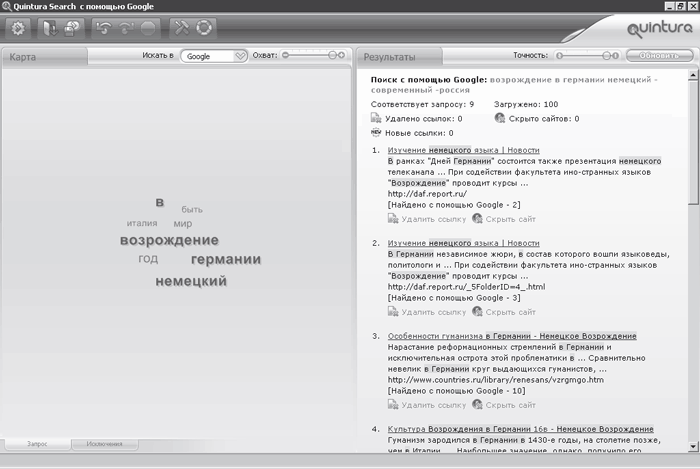
Task: Click the results scrollbar down arrow
Action: [x=693, y=446]
